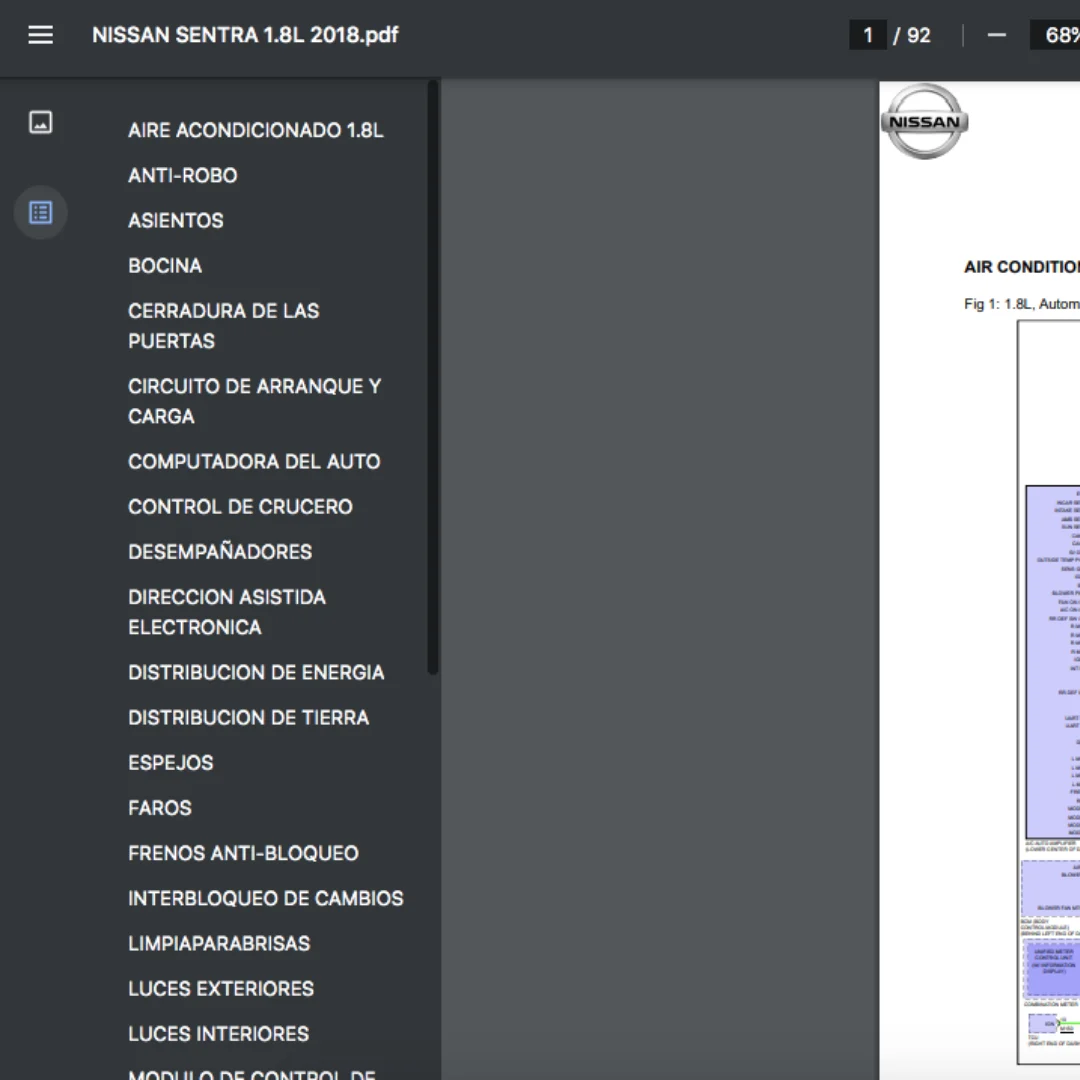The width and height of the screenshot is (1080, 1080).
Task: Jump to CONTROL DE CRUCERO
Action: point(240,507)
